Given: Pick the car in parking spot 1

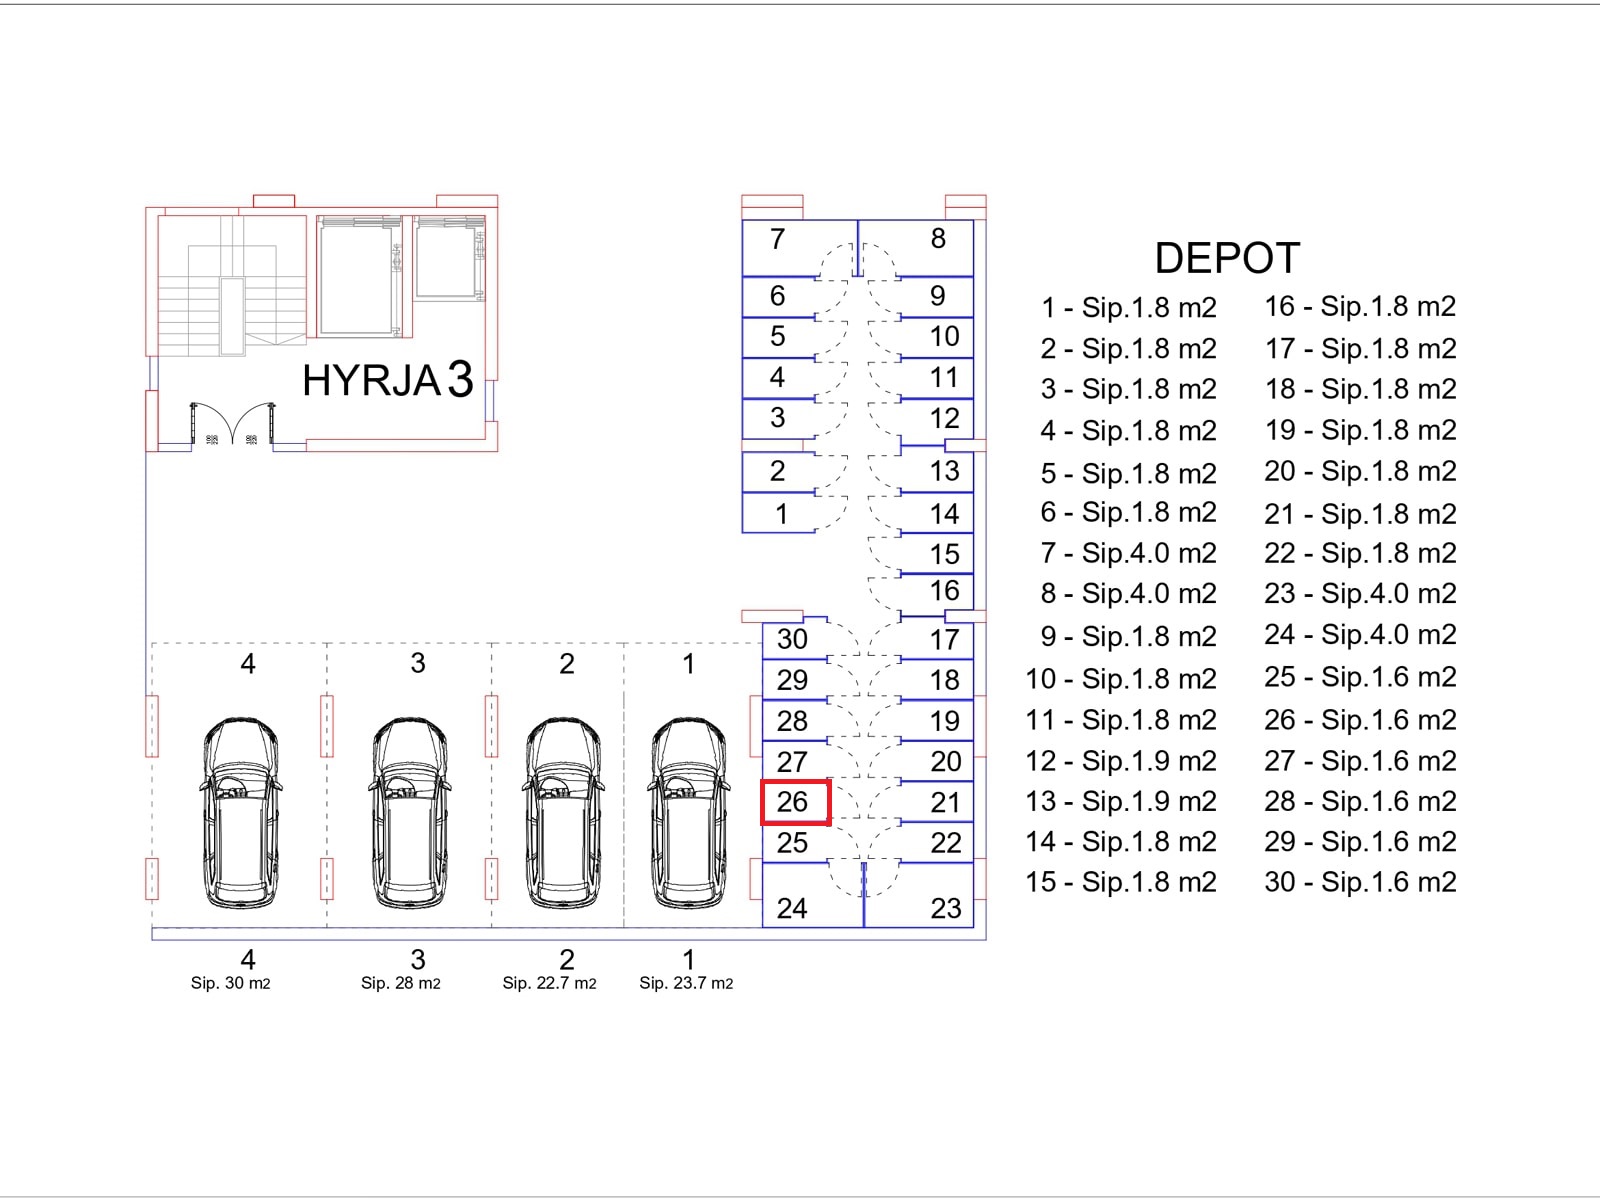Looking at the screenshot, I should 688,812.
